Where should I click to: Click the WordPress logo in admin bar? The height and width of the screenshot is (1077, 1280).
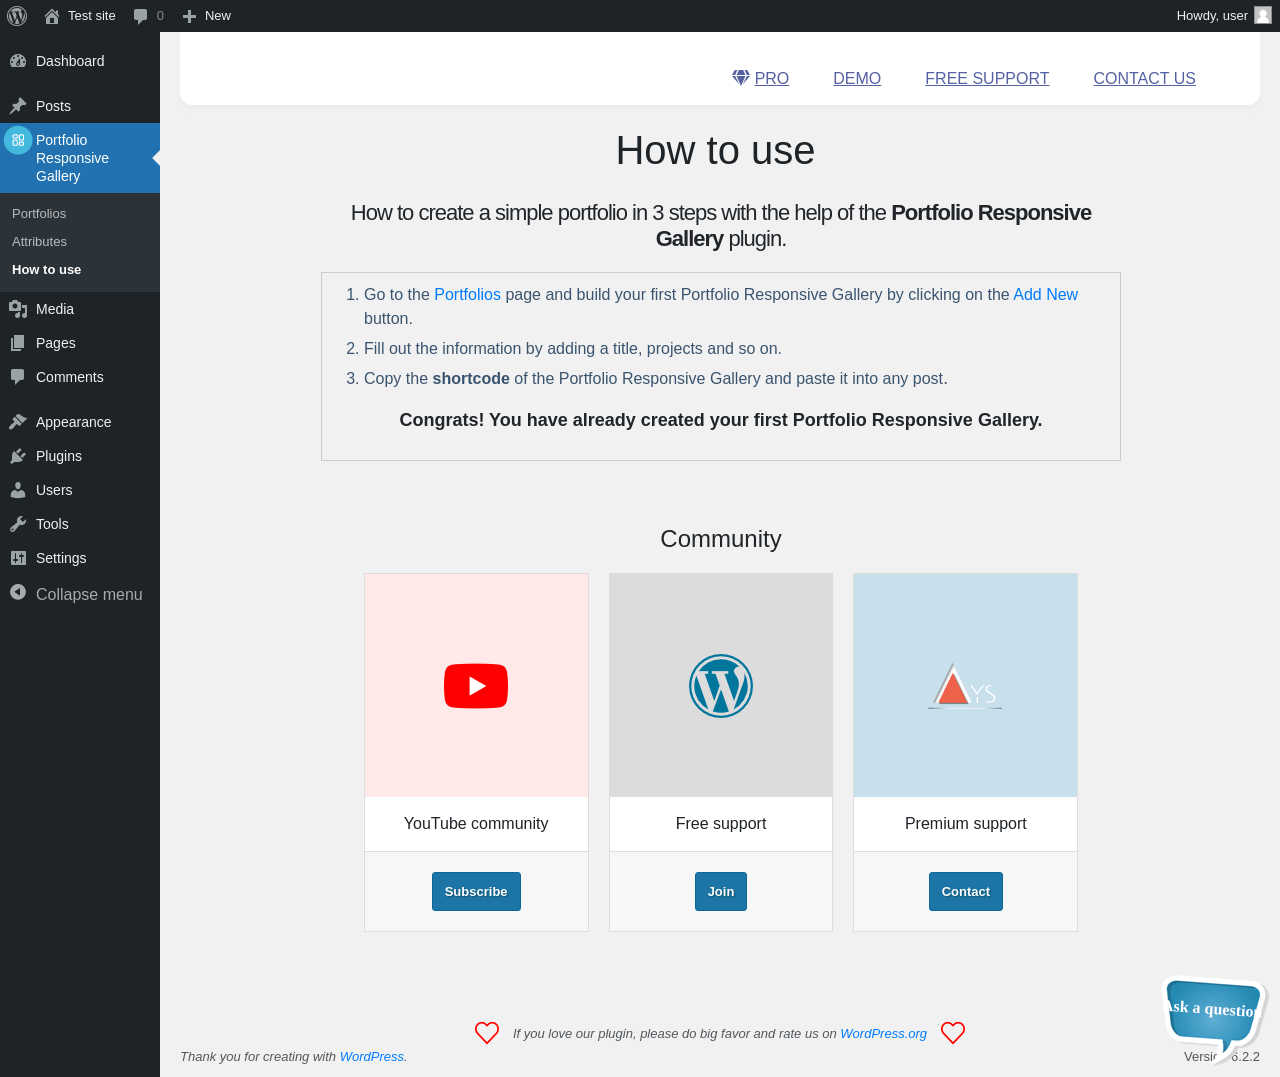[17, 16]
